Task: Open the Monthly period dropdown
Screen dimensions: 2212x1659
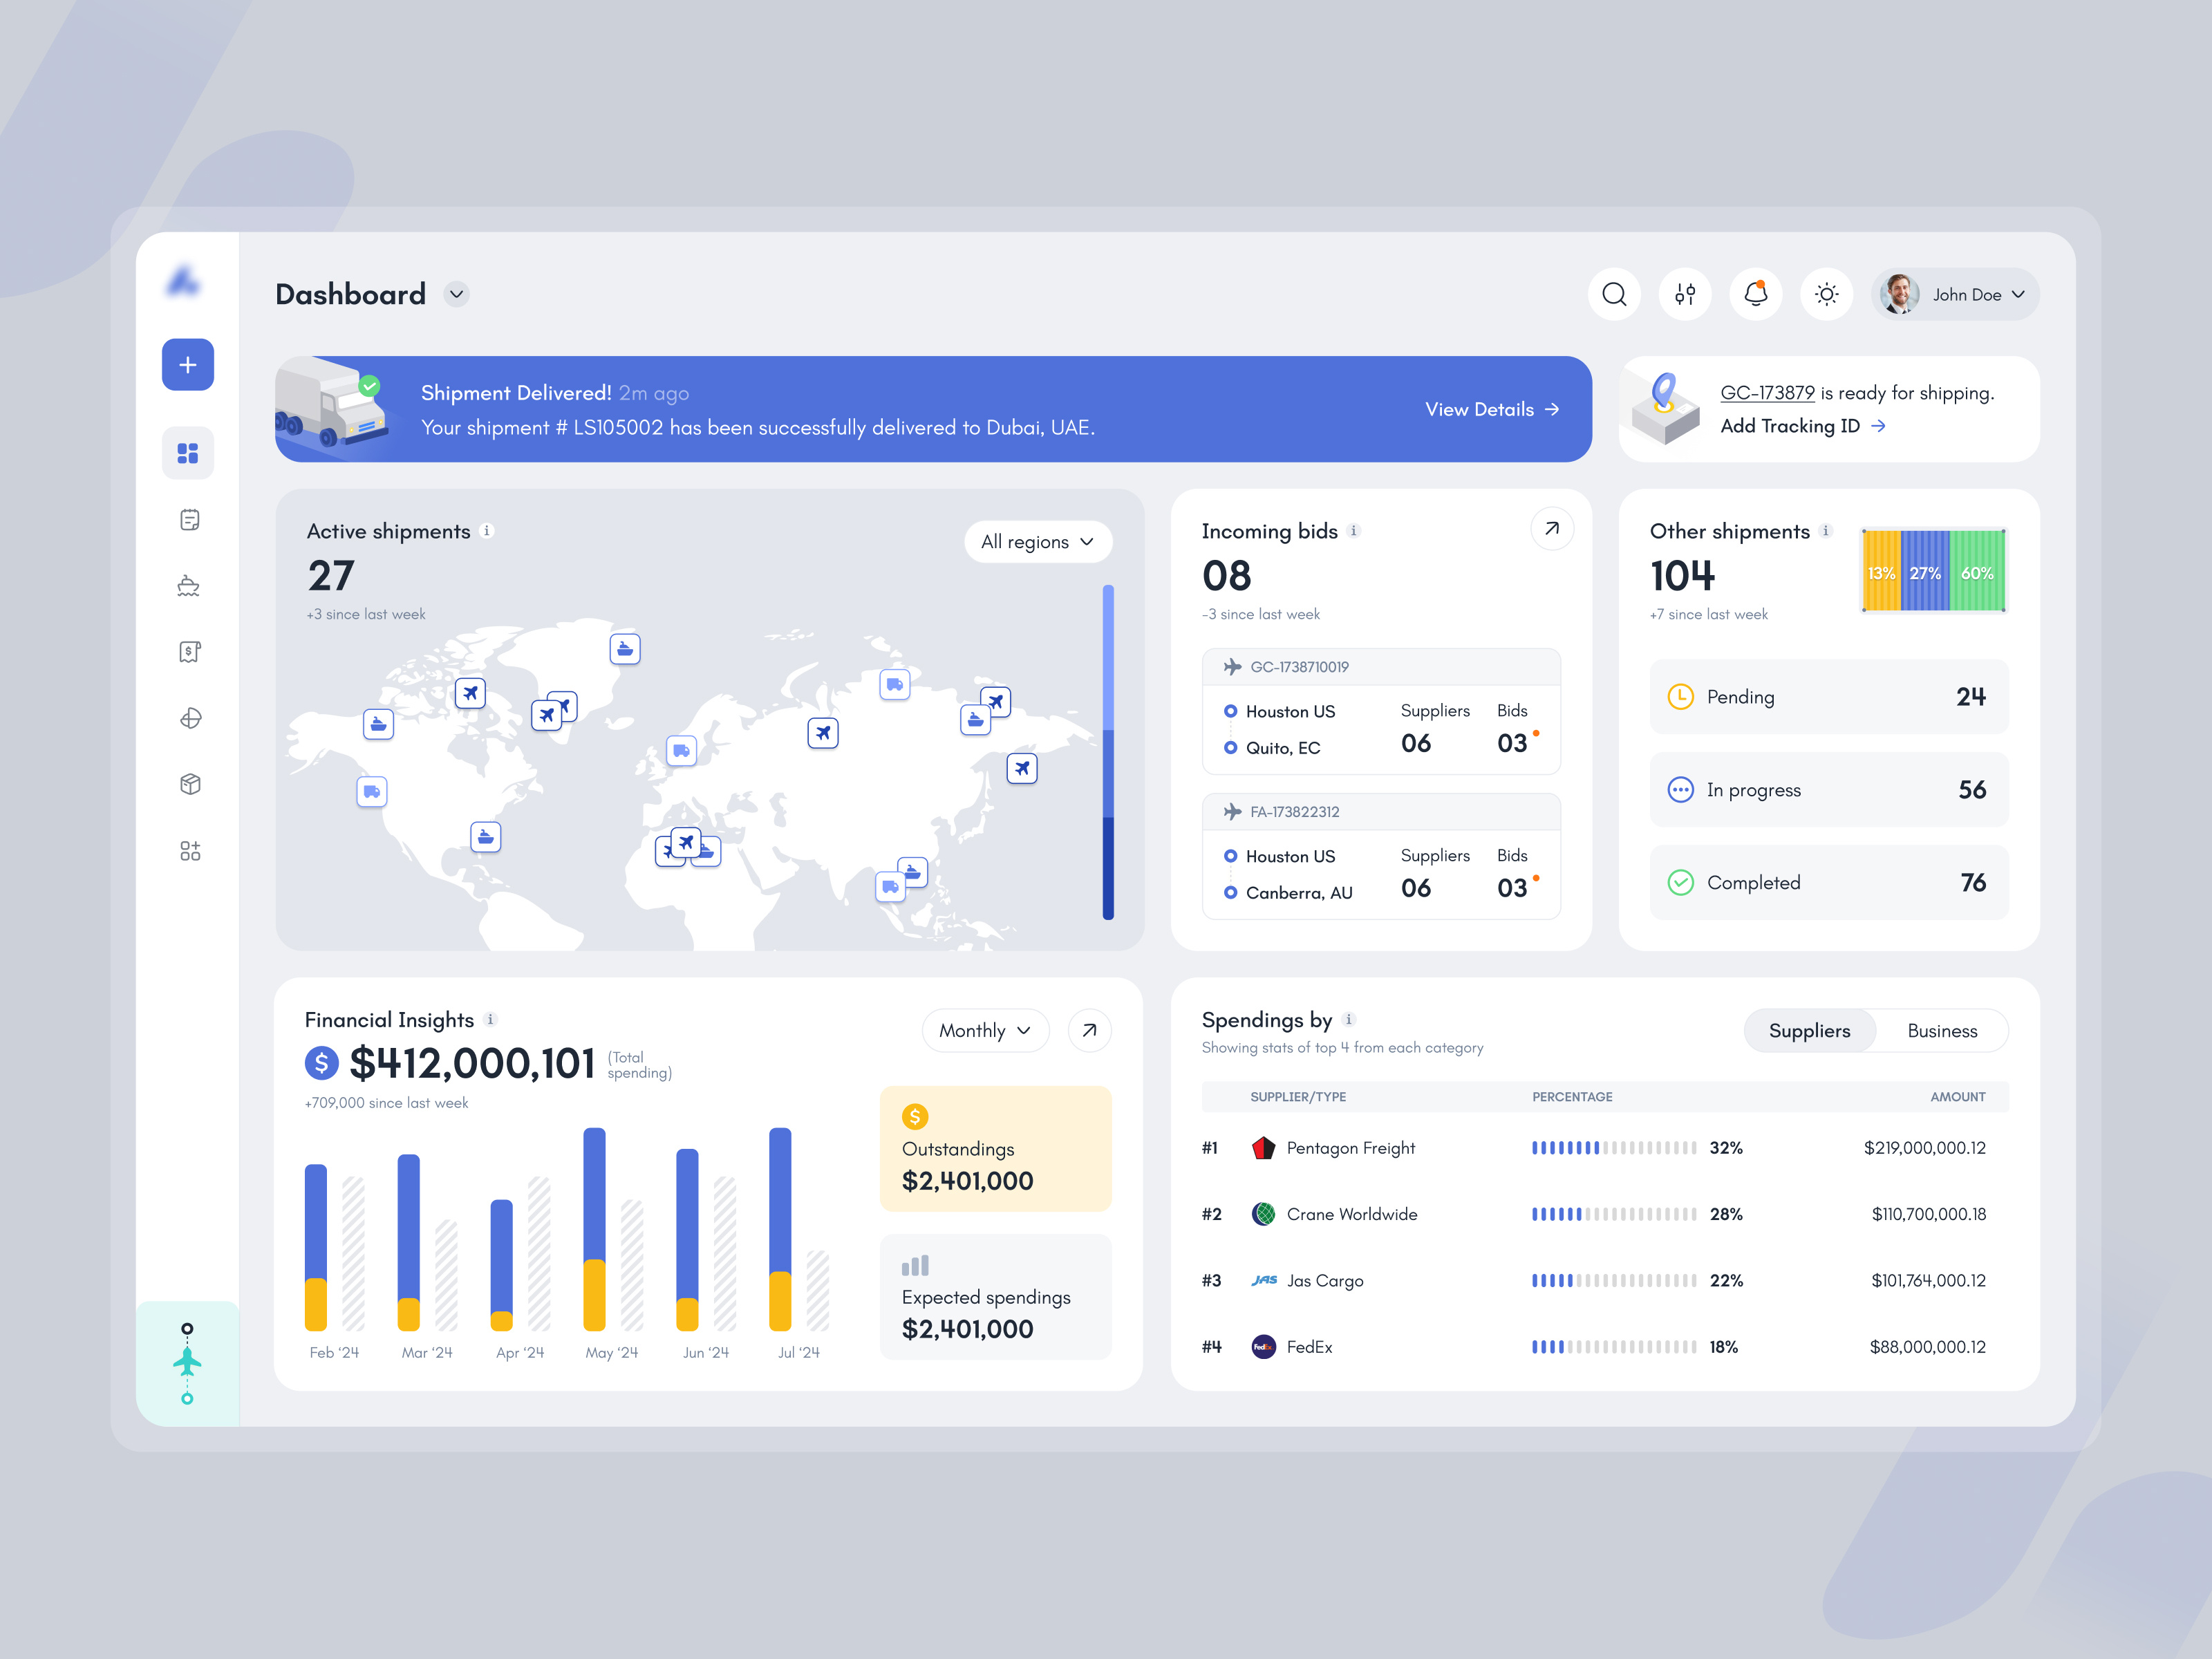Action: click(x=985, y=1030)
